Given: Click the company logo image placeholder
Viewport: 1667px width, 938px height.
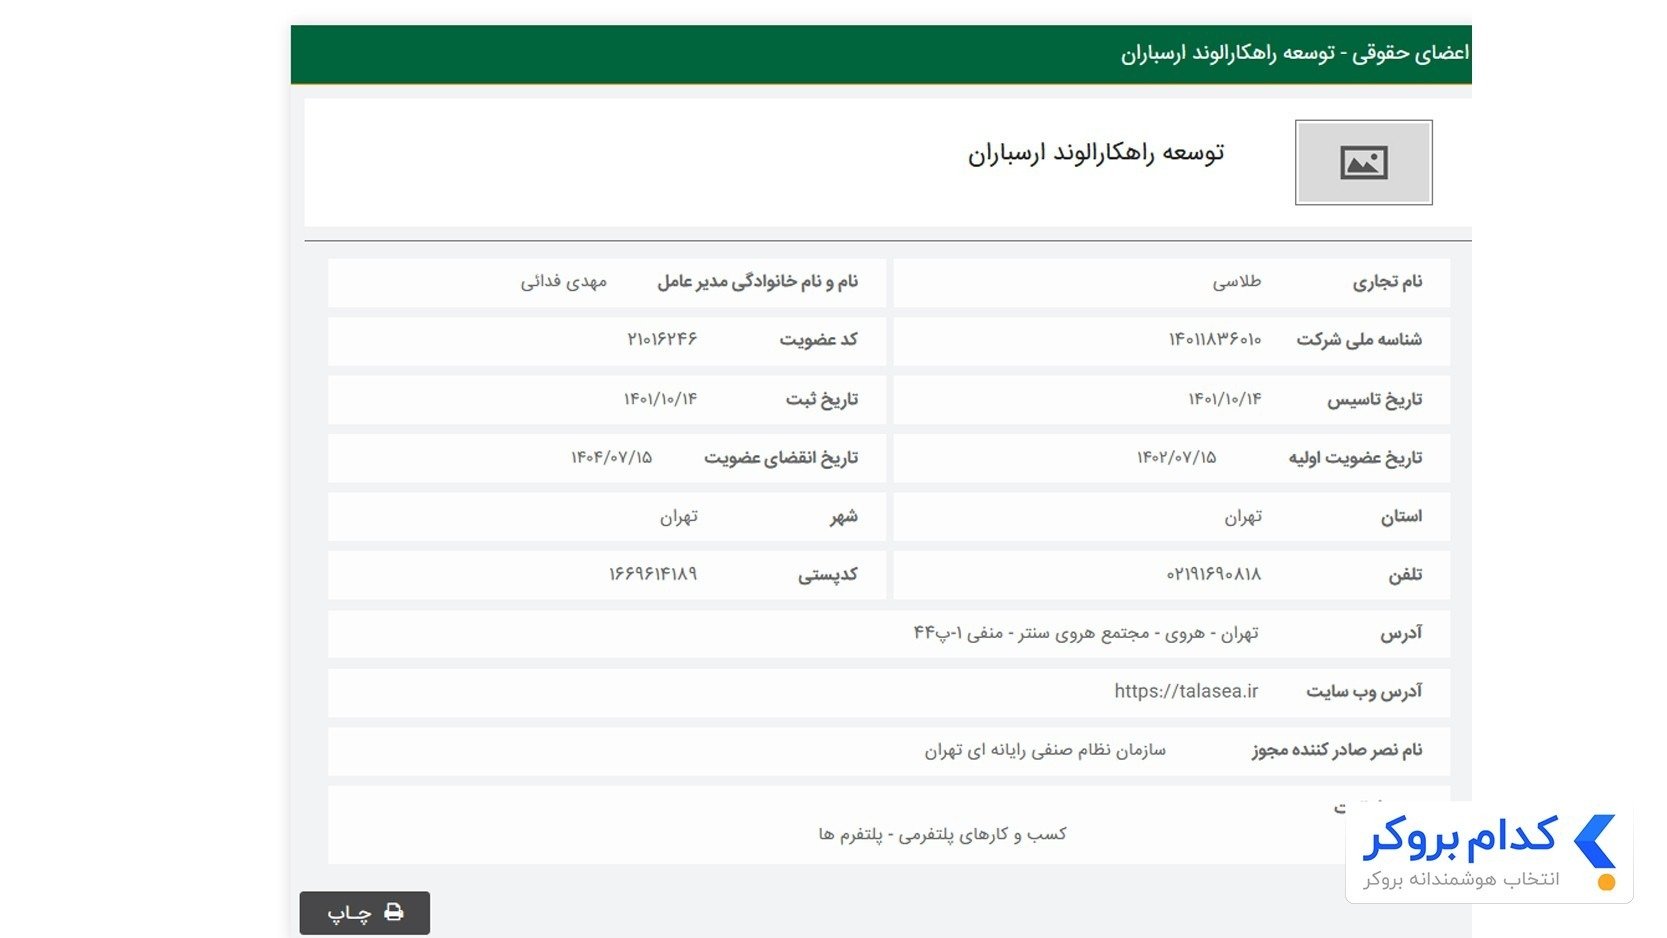Looking at the screenshot, I should pyautogui.click(x=1363, y=162).
